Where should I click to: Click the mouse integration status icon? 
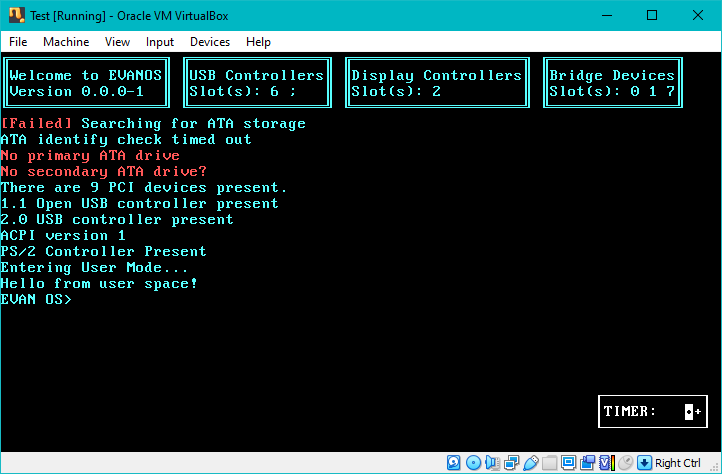(x=625, y=462)
